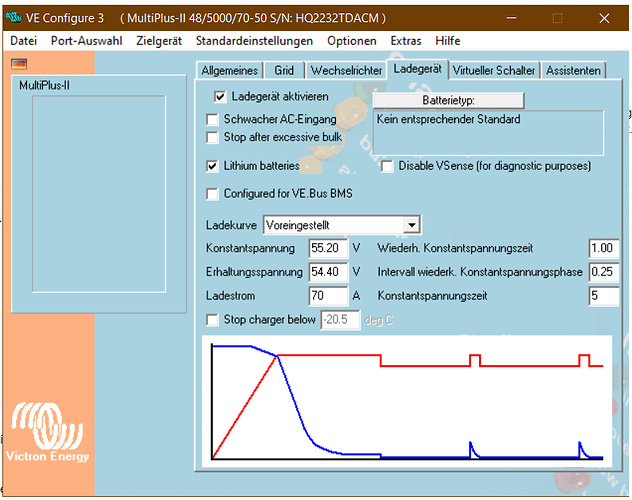632x500 pixels.
Task: Open the Standardeinstellungen menu
Action: click(254, 41)
